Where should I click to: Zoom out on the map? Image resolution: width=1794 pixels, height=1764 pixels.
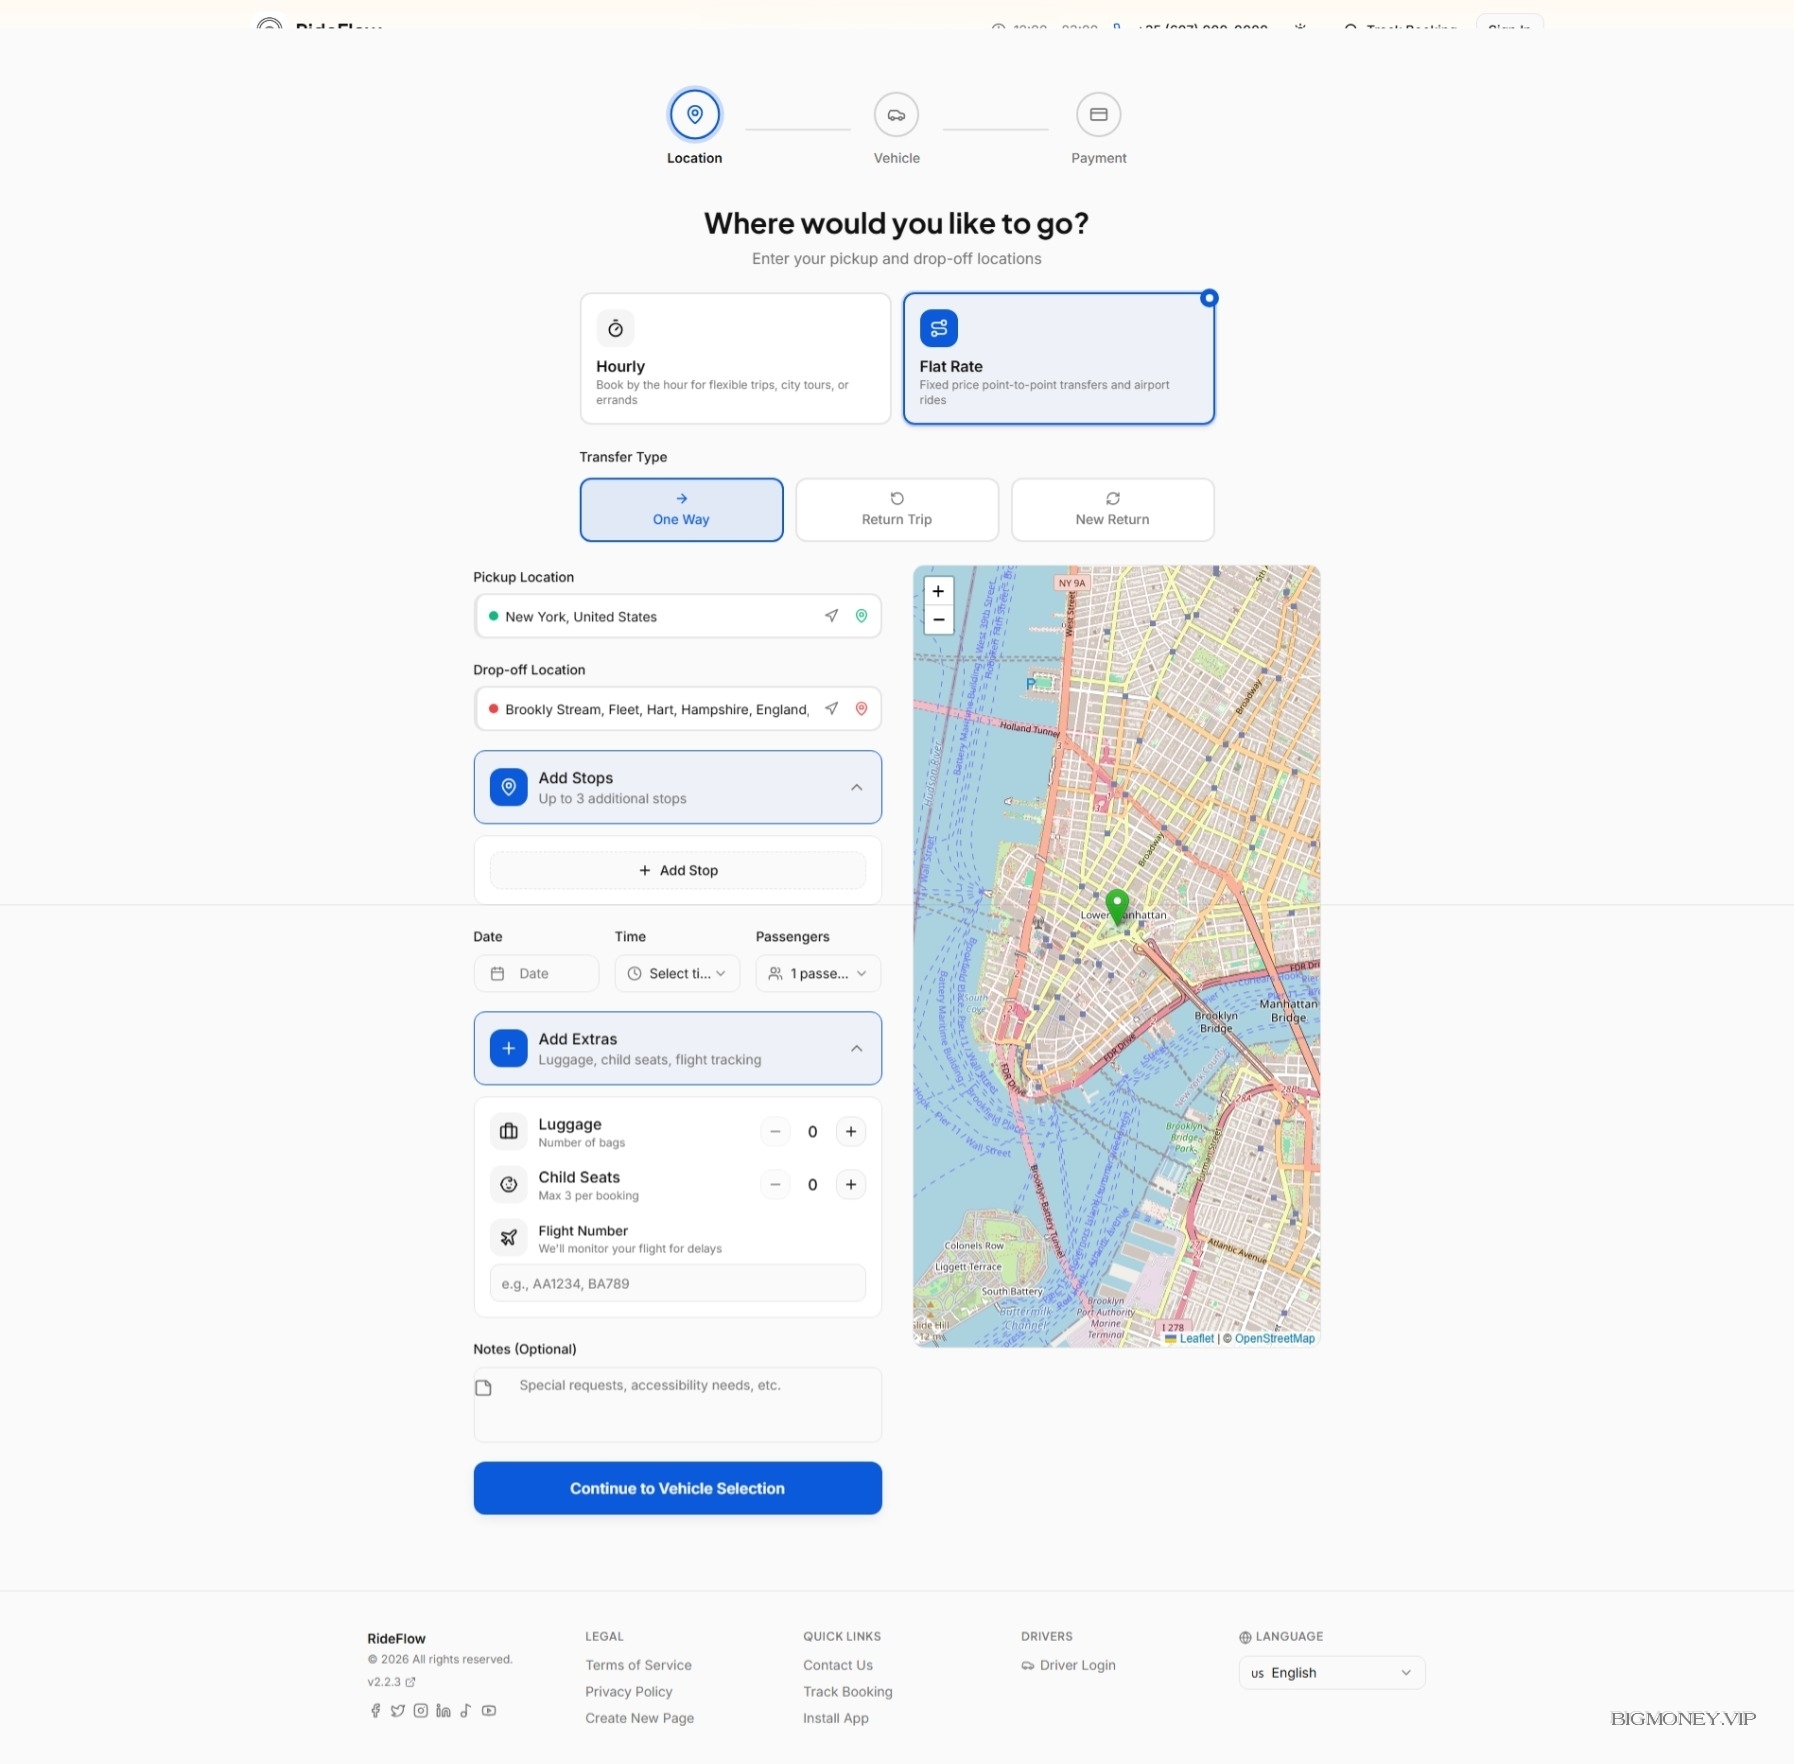pyautogui.click(x=938, y=620)
